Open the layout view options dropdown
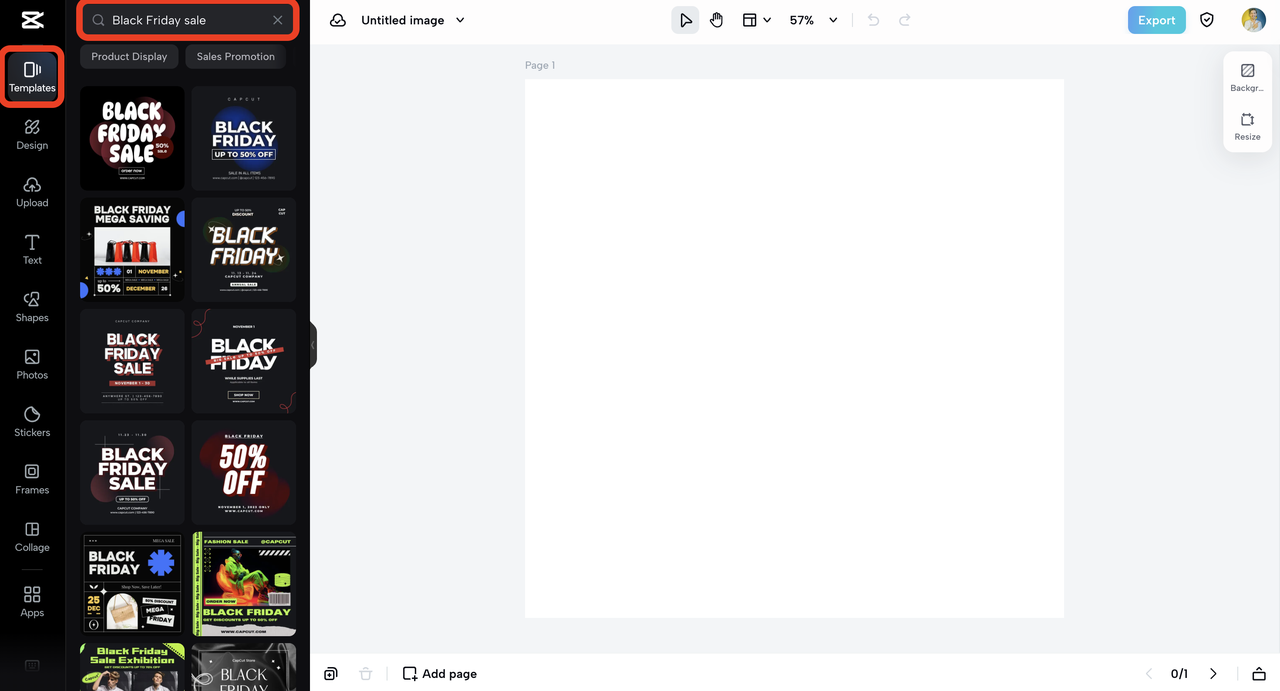The width and height of the screenshot is (1280, 691). tap(757, 20)
